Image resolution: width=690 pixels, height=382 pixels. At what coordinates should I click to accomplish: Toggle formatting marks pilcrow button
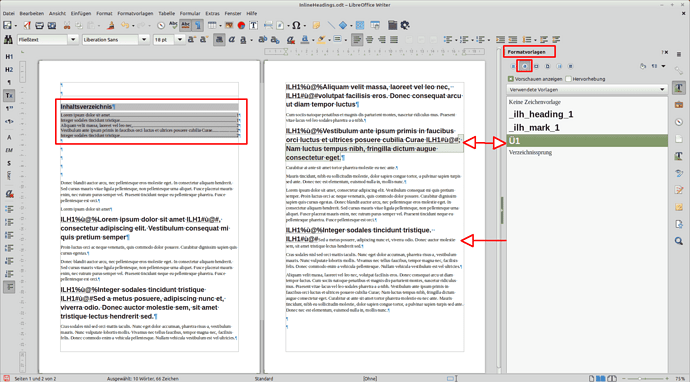[x=198, y=26]
